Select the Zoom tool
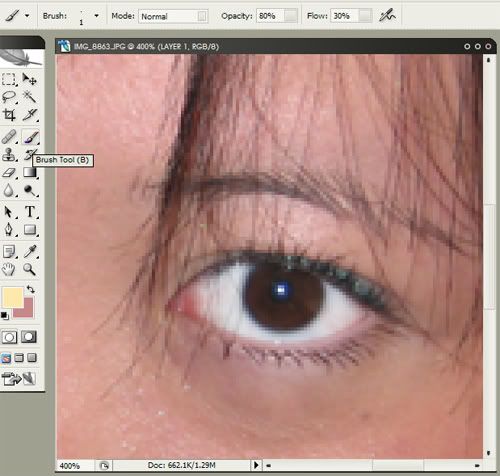This screenshot has height=476, width=500. 30,269
